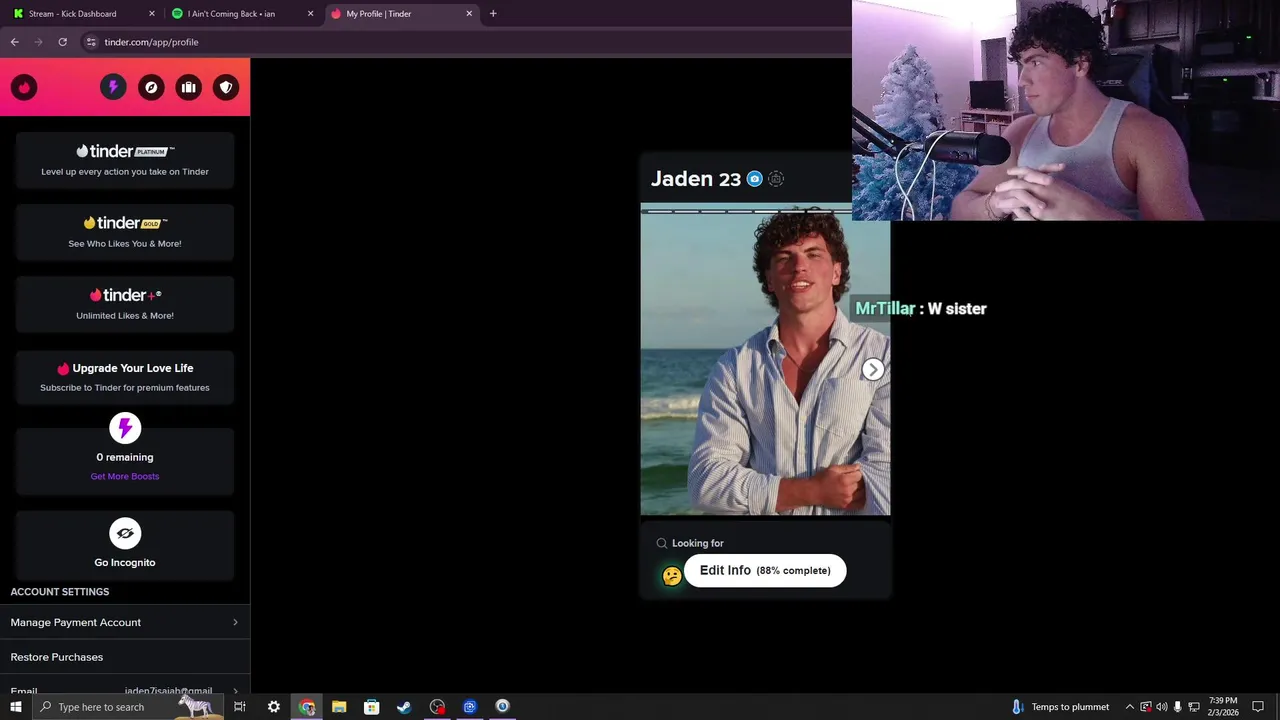Open Microsoft Store from taskbar
Viewport: 1280px width, 720px height.
click(x=371, y=707)
